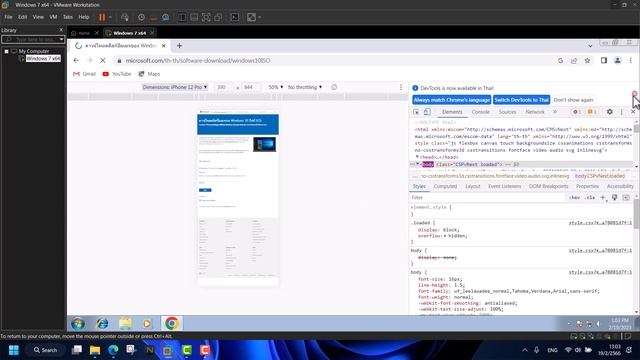Pause the VM using the orange pause button
The height and width of the screenshot is (360, 640).
[x=102, y=17]
